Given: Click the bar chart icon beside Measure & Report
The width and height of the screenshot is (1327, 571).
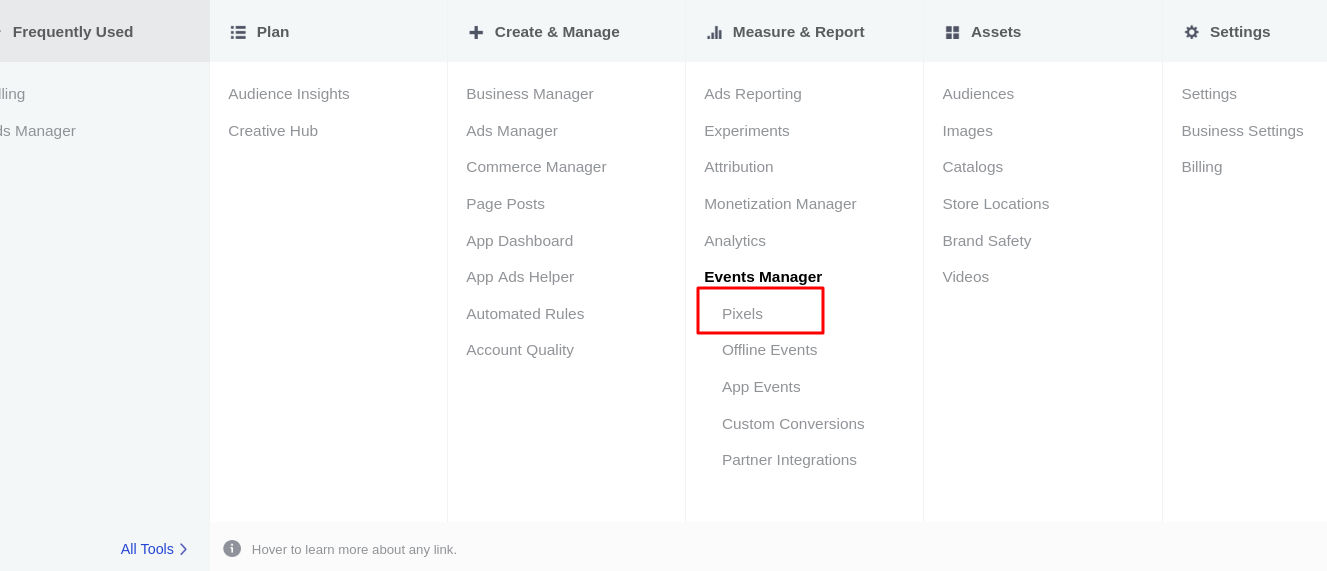Looking at the screenshot, I should coord(714,32).
